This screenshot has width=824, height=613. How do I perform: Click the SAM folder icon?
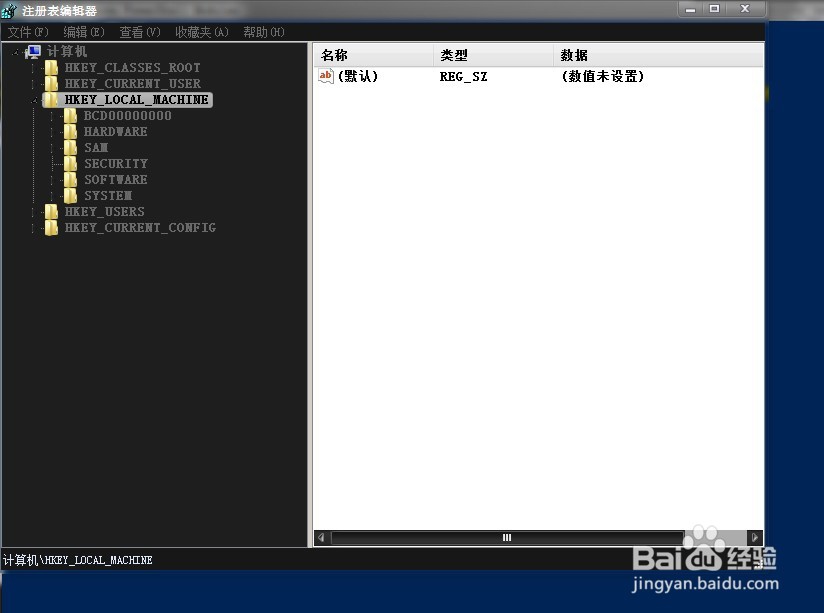70,148
